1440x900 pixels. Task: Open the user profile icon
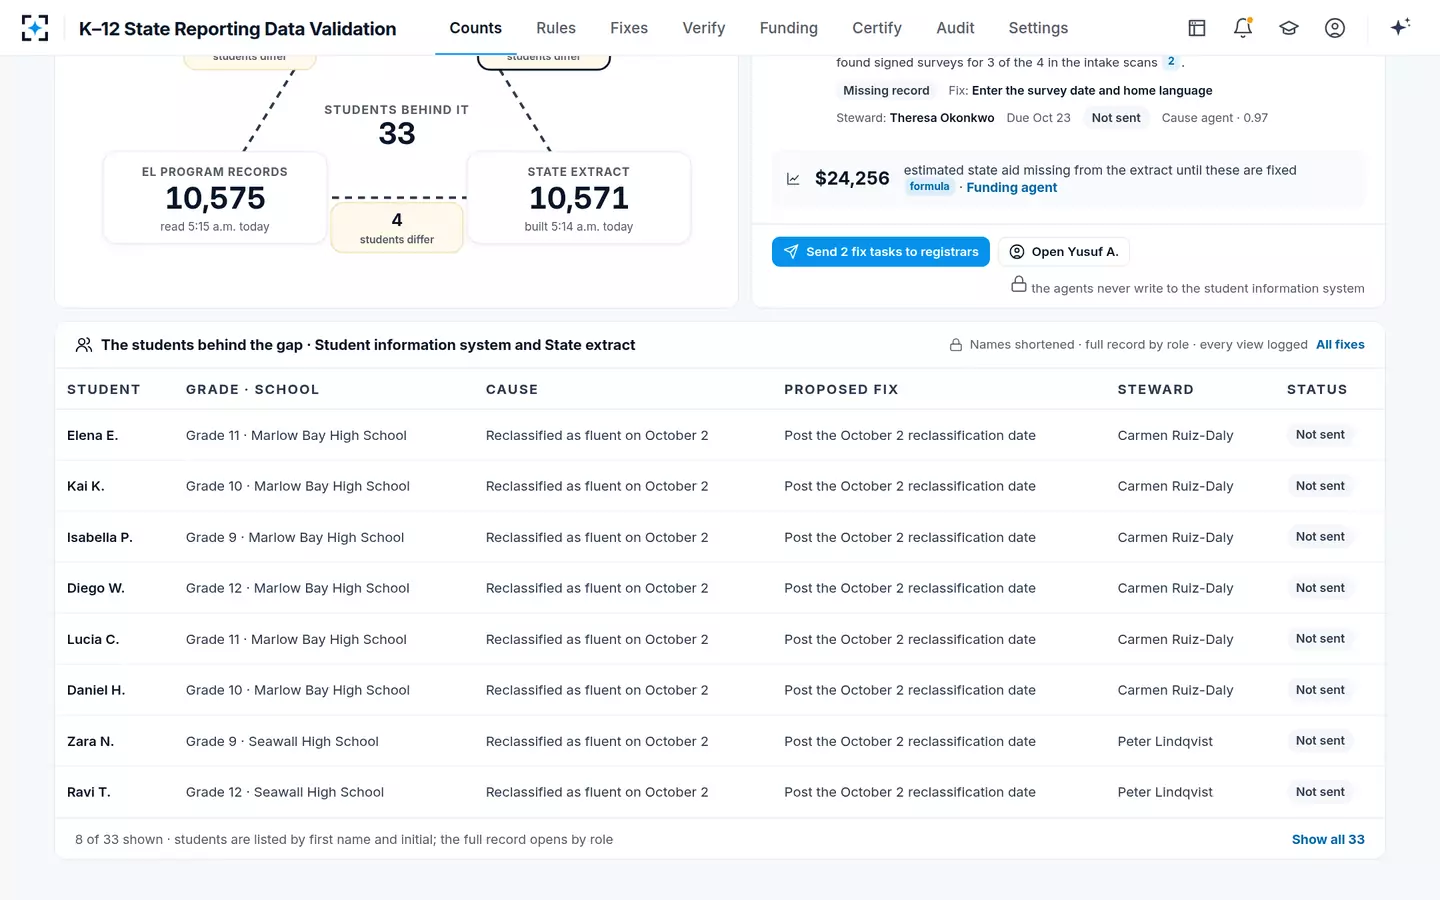(1335, 28)
